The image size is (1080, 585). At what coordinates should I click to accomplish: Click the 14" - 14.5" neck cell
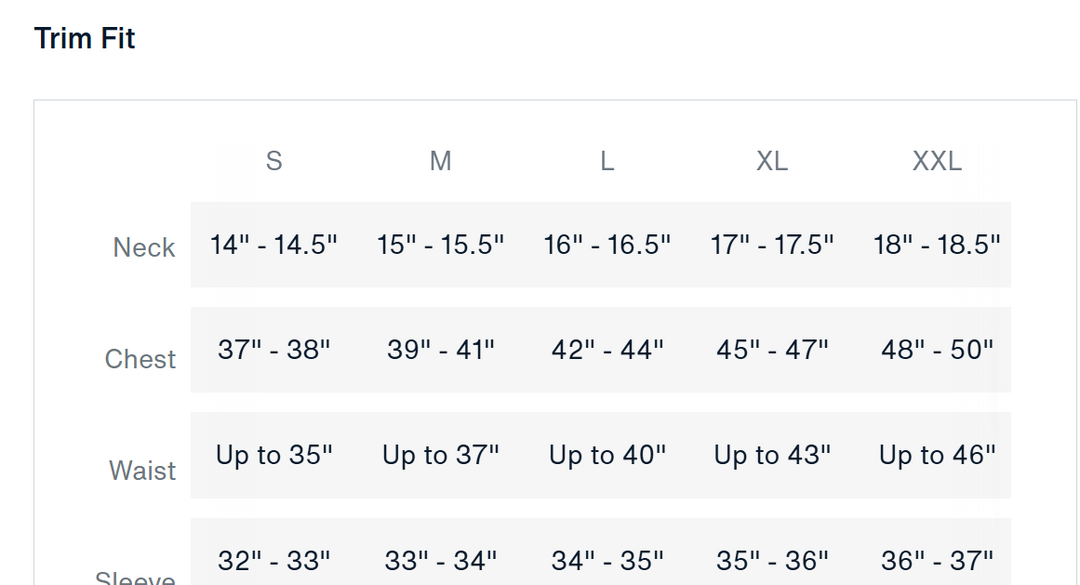[x=274, y=245]
